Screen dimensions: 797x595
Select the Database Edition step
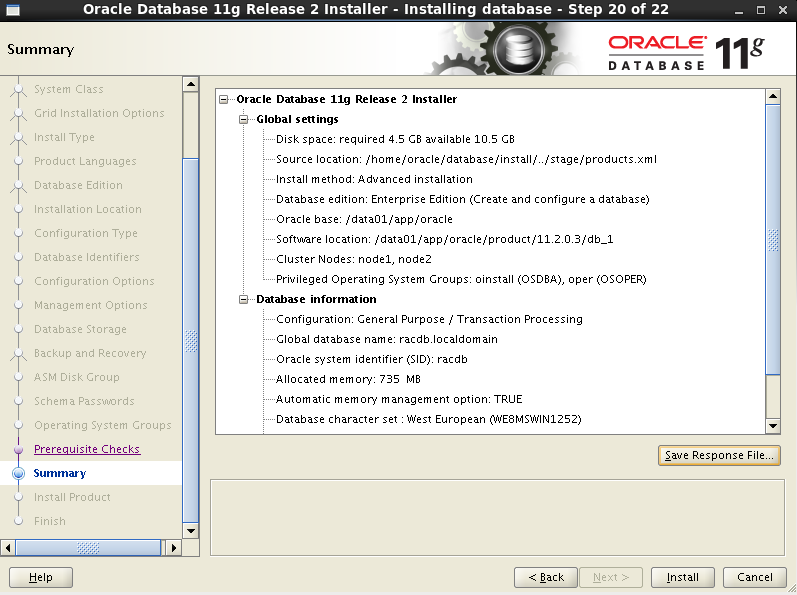click(x=78, y=185)
